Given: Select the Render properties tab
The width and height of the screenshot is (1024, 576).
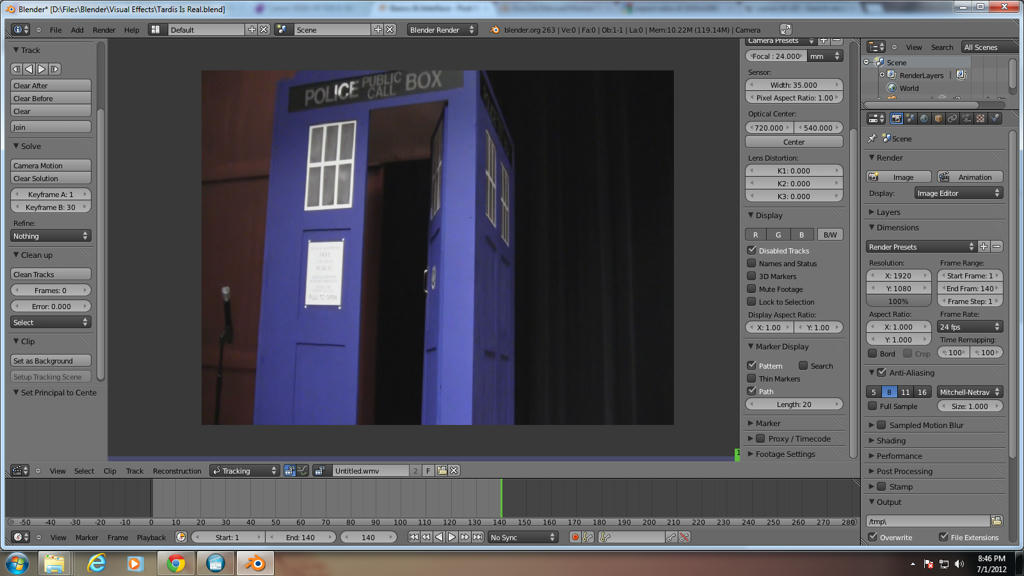Looking at the screenshot, I should pyautogui.click(x=896, y=117).
